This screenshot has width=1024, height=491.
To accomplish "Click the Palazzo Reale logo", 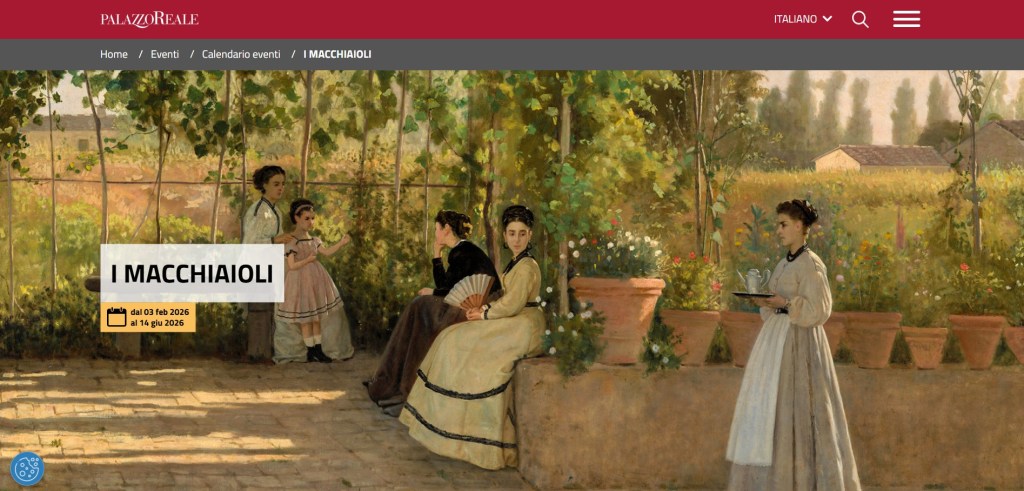I will click(150, 20).
